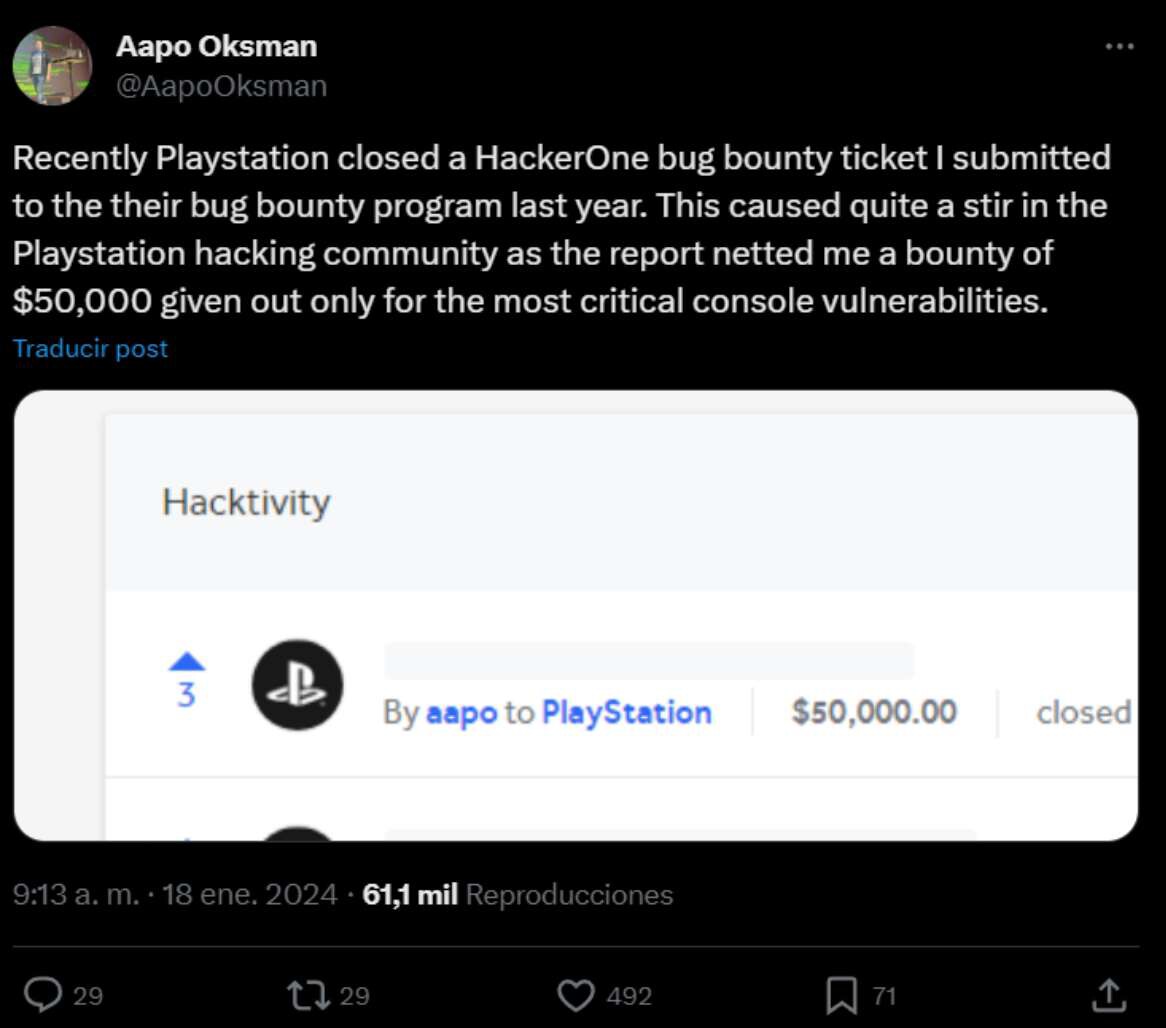Expand the replies count of 29

[88, 997]
